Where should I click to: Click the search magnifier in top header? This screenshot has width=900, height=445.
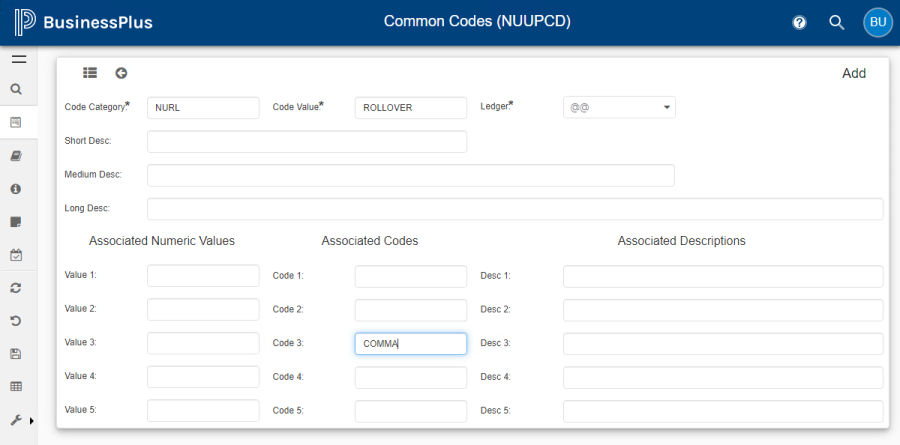[837, 22]
